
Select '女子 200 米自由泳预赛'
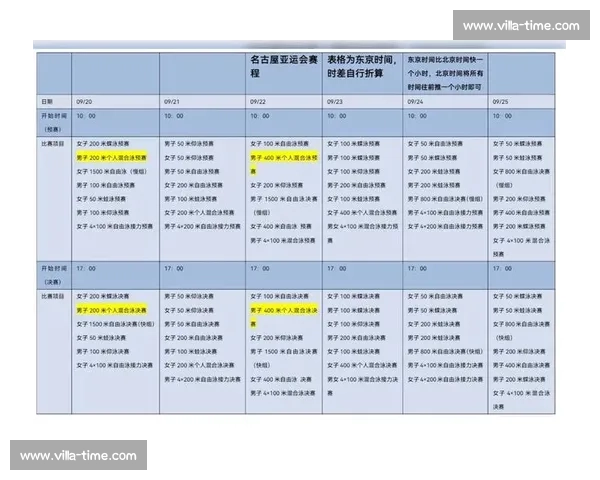(x=193, y=185)
